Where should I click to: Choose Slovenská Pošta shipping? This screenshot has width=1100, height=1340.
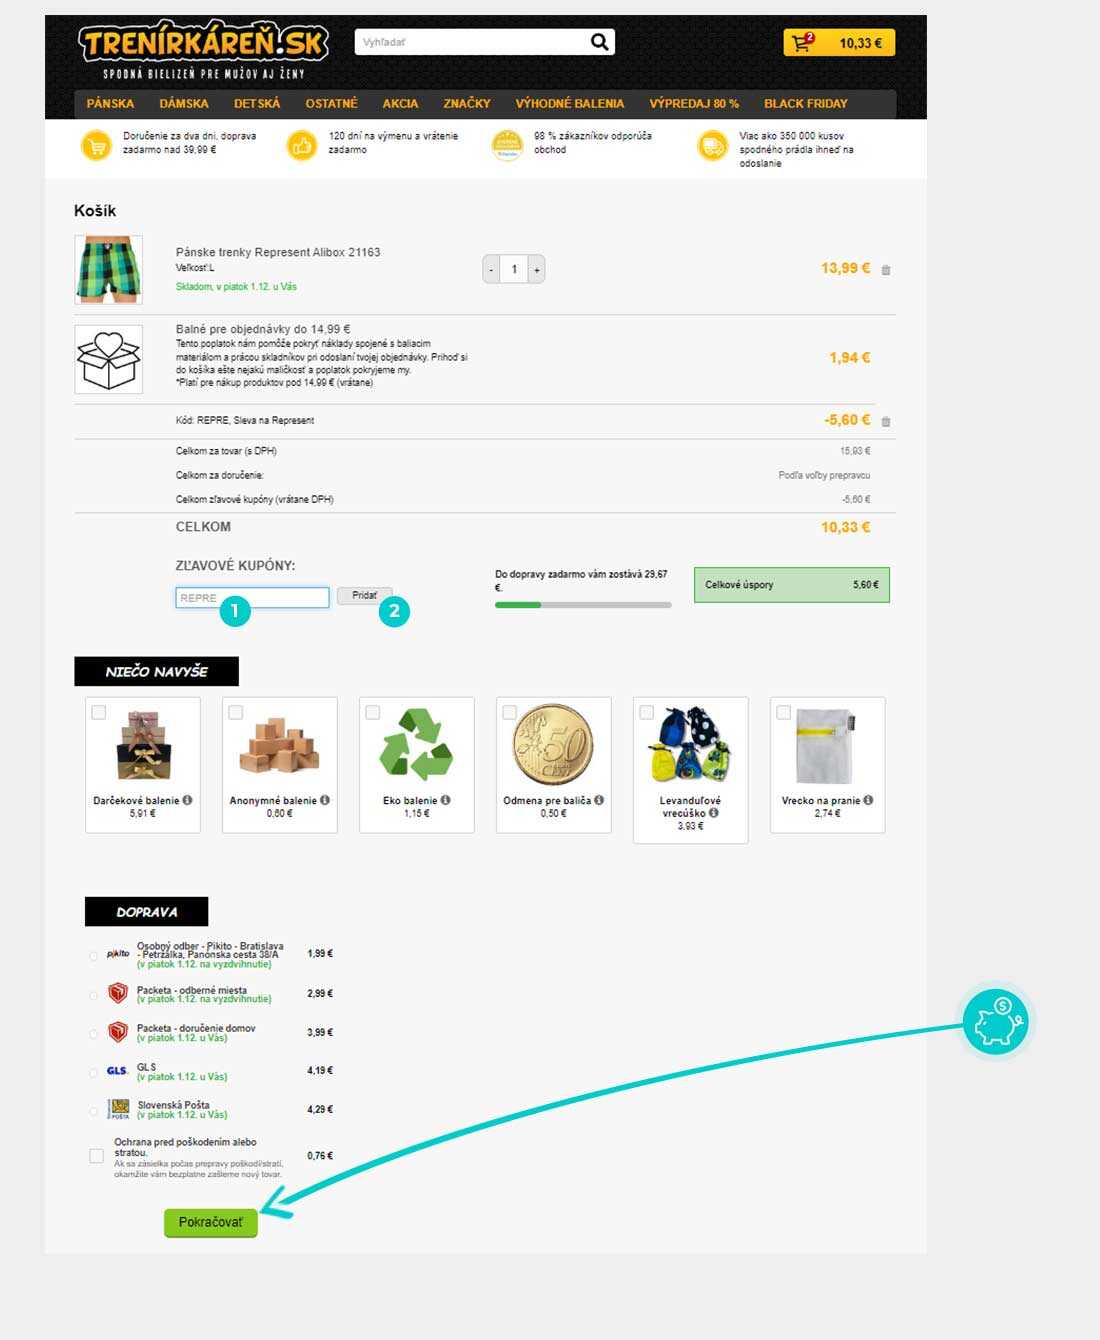tap(93, 1110)
